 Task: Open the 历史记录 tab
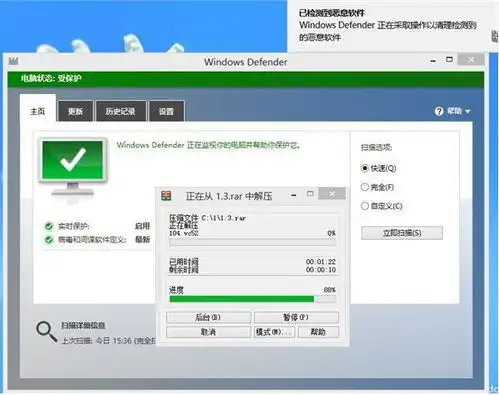click(120, 111)
